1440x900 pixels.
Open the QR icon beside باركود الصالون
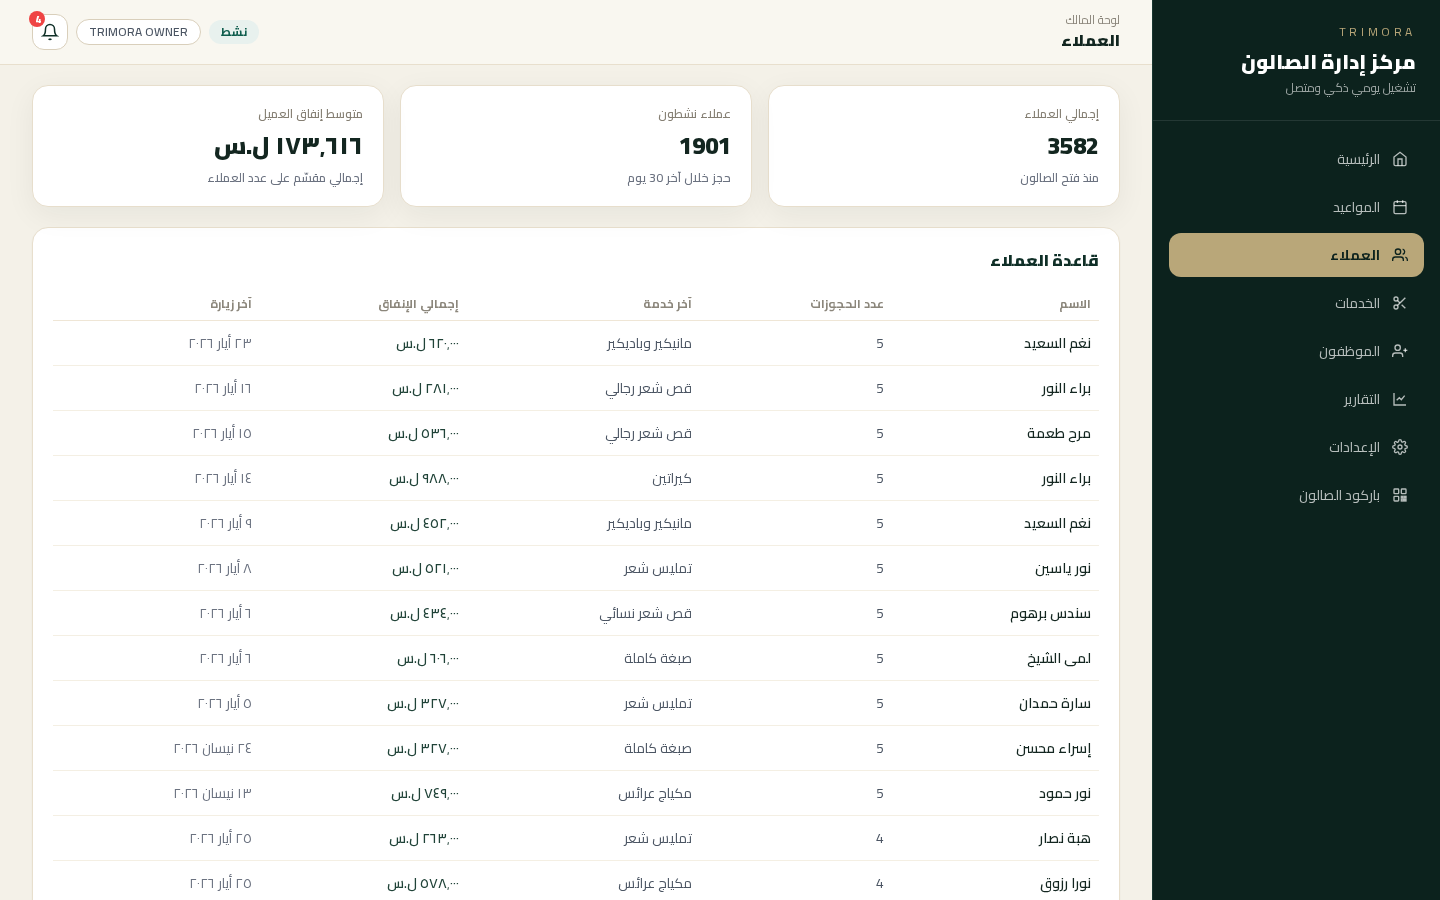[x=1400, y=495]
